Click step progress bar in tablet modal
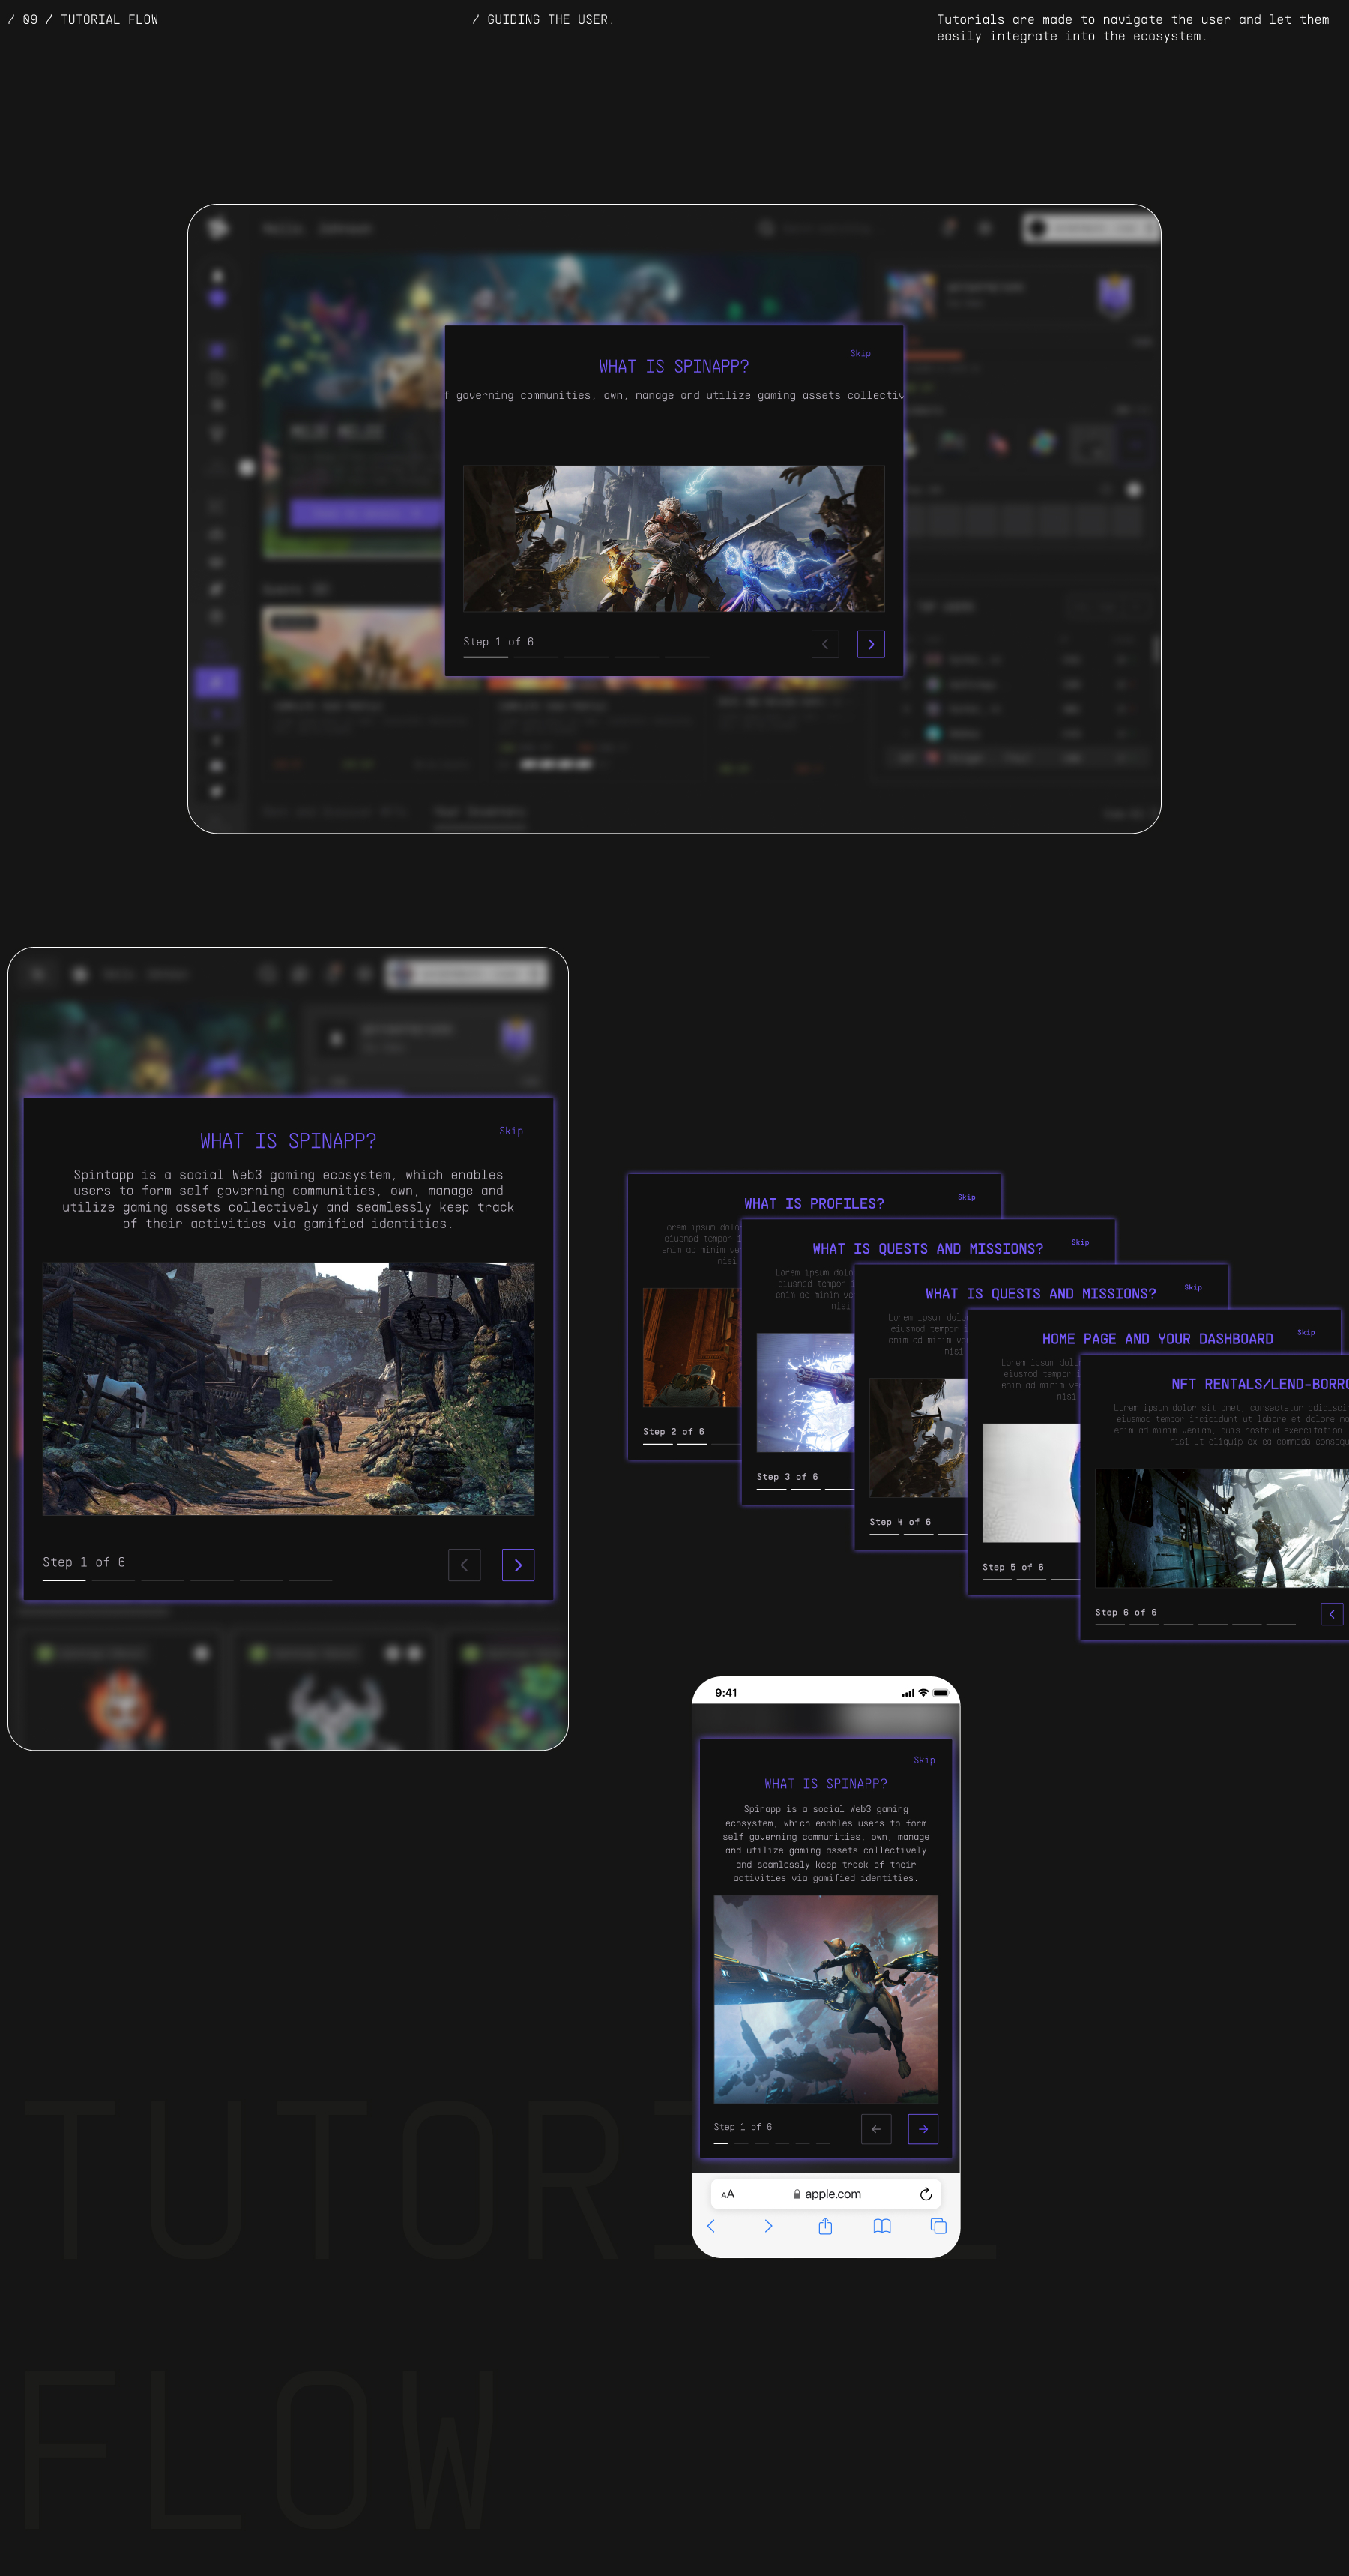 [x=187, y=1580]
